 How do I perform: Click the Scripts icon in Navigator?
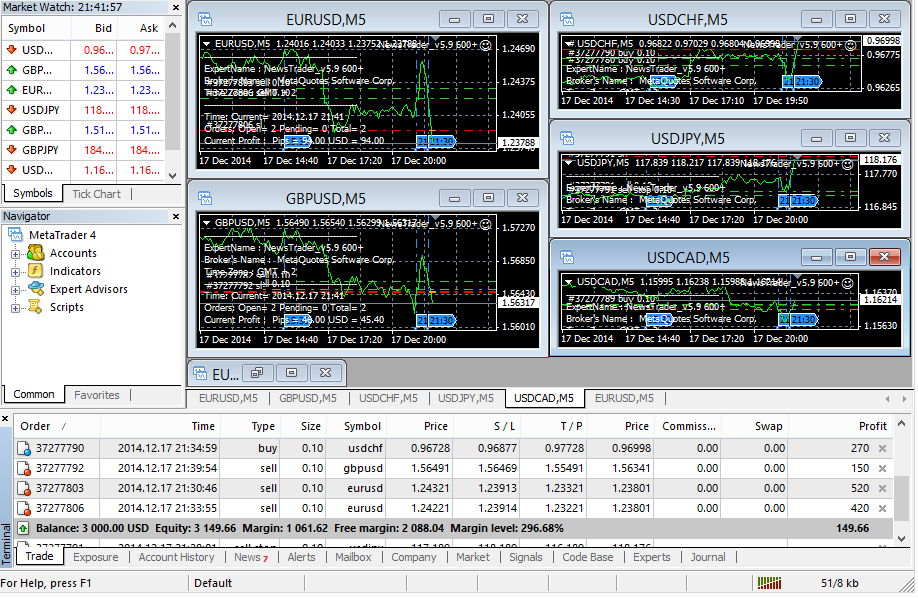(36, 308)
